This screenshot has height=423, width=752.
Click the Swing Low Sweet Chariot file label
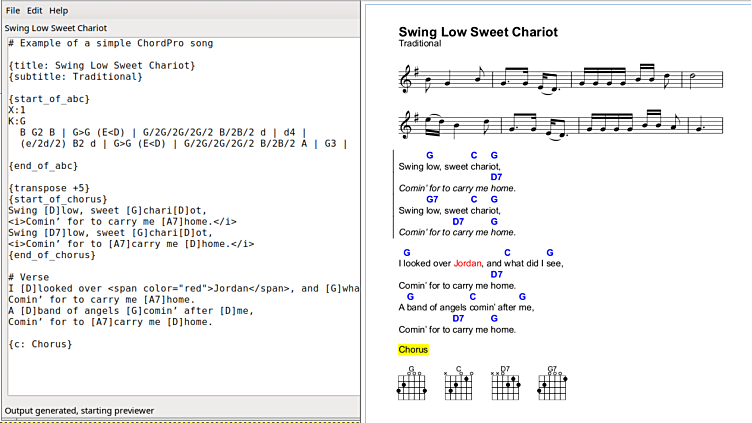point(55,28)
